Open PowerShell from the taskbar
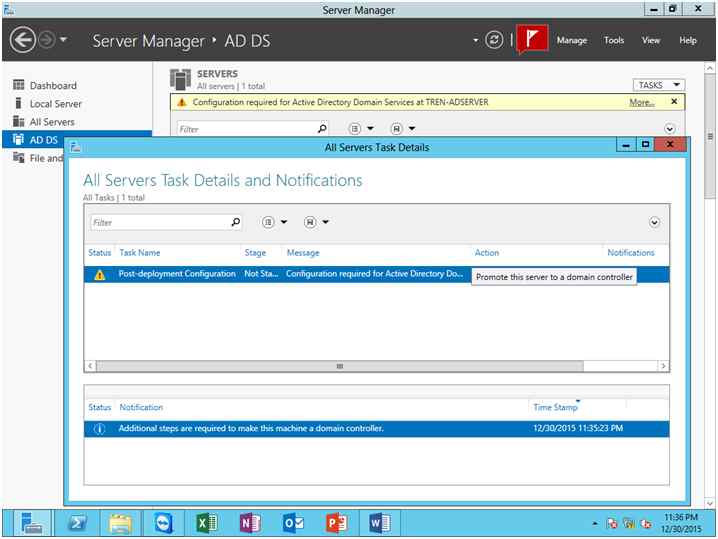The width and height of the screenshot is (718, 539). 77,523
